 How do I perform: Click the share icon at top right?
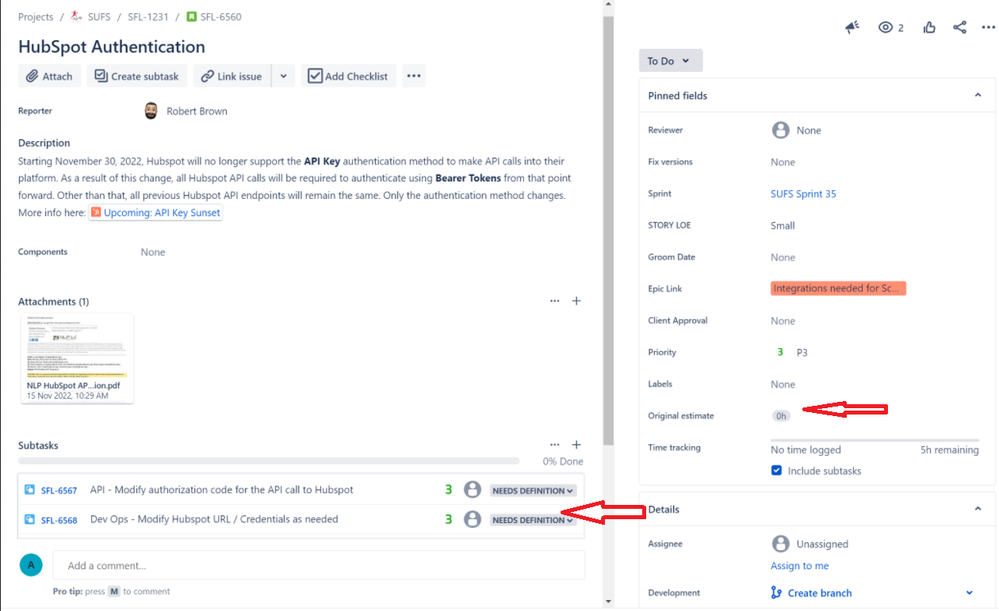(x=959, y=27)
